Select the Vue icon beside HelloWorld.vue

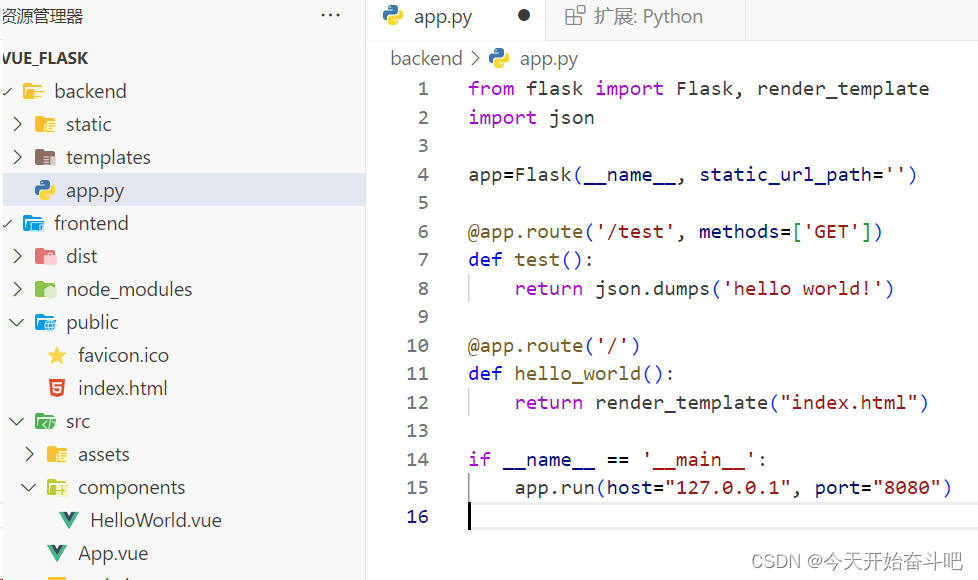pos(68,520)
